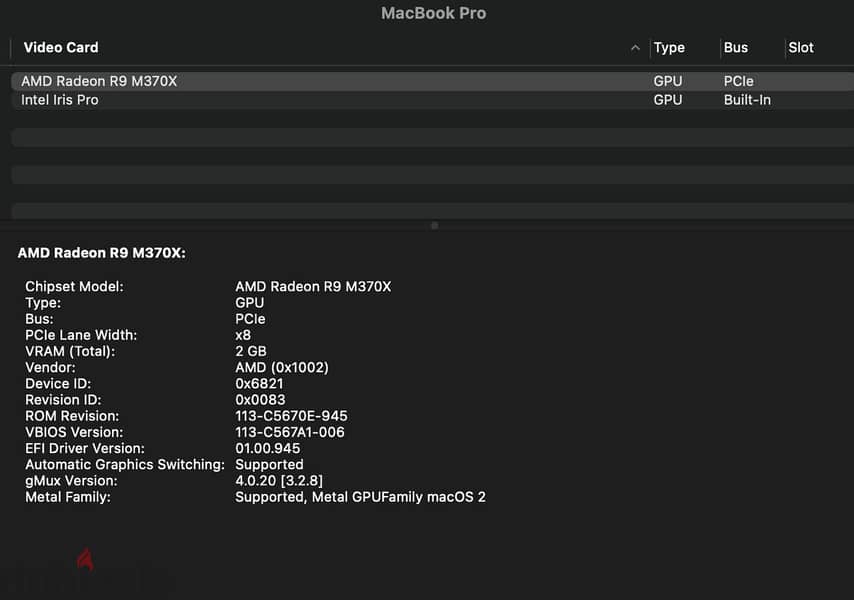The height and width of the screenshot is (600, 854).
Task: Sort by the Type column header
Action: click(x=669, y=48)
